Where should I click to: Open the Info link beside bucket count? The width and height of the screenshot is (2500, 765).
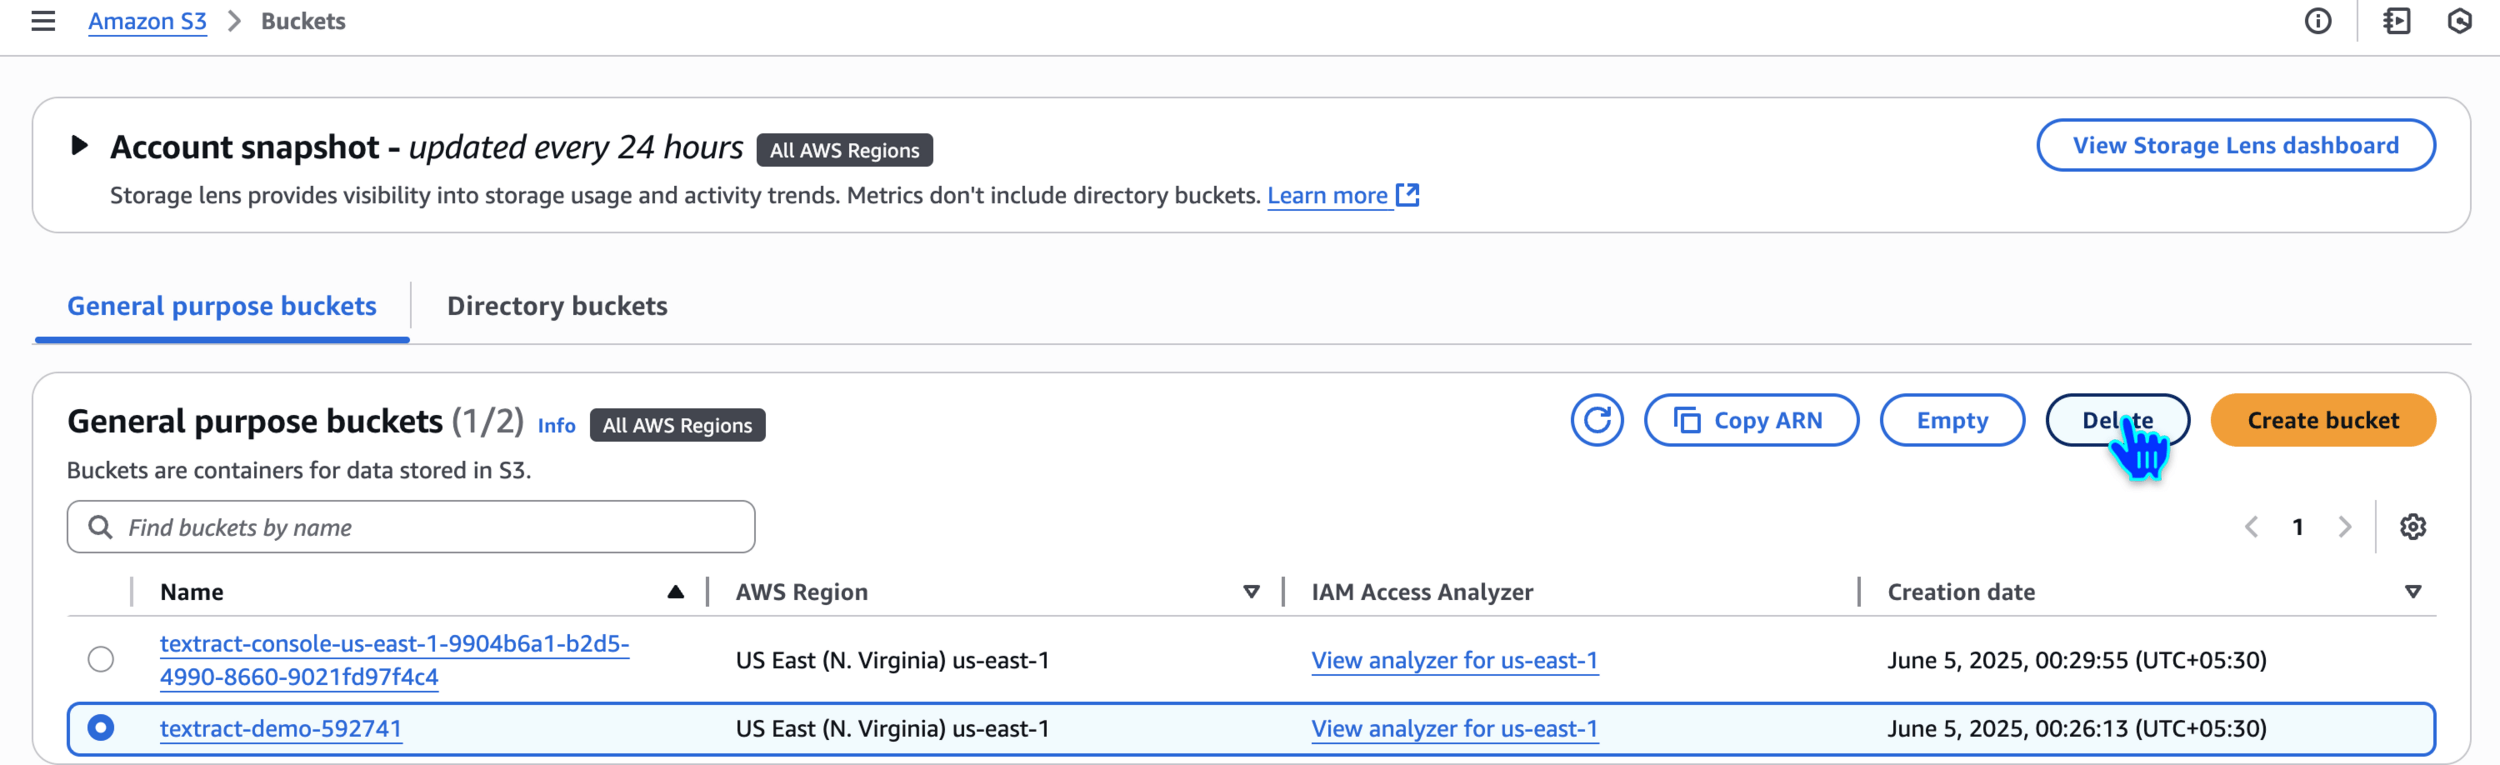(556, 425)
